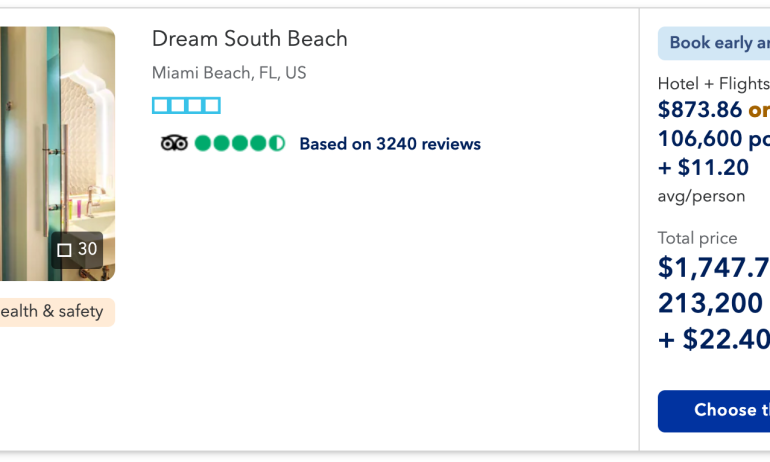Screen dimensions: 770x462
Task: Click the green TripAdvisor rating bubbles
Action: pos(240,143)
